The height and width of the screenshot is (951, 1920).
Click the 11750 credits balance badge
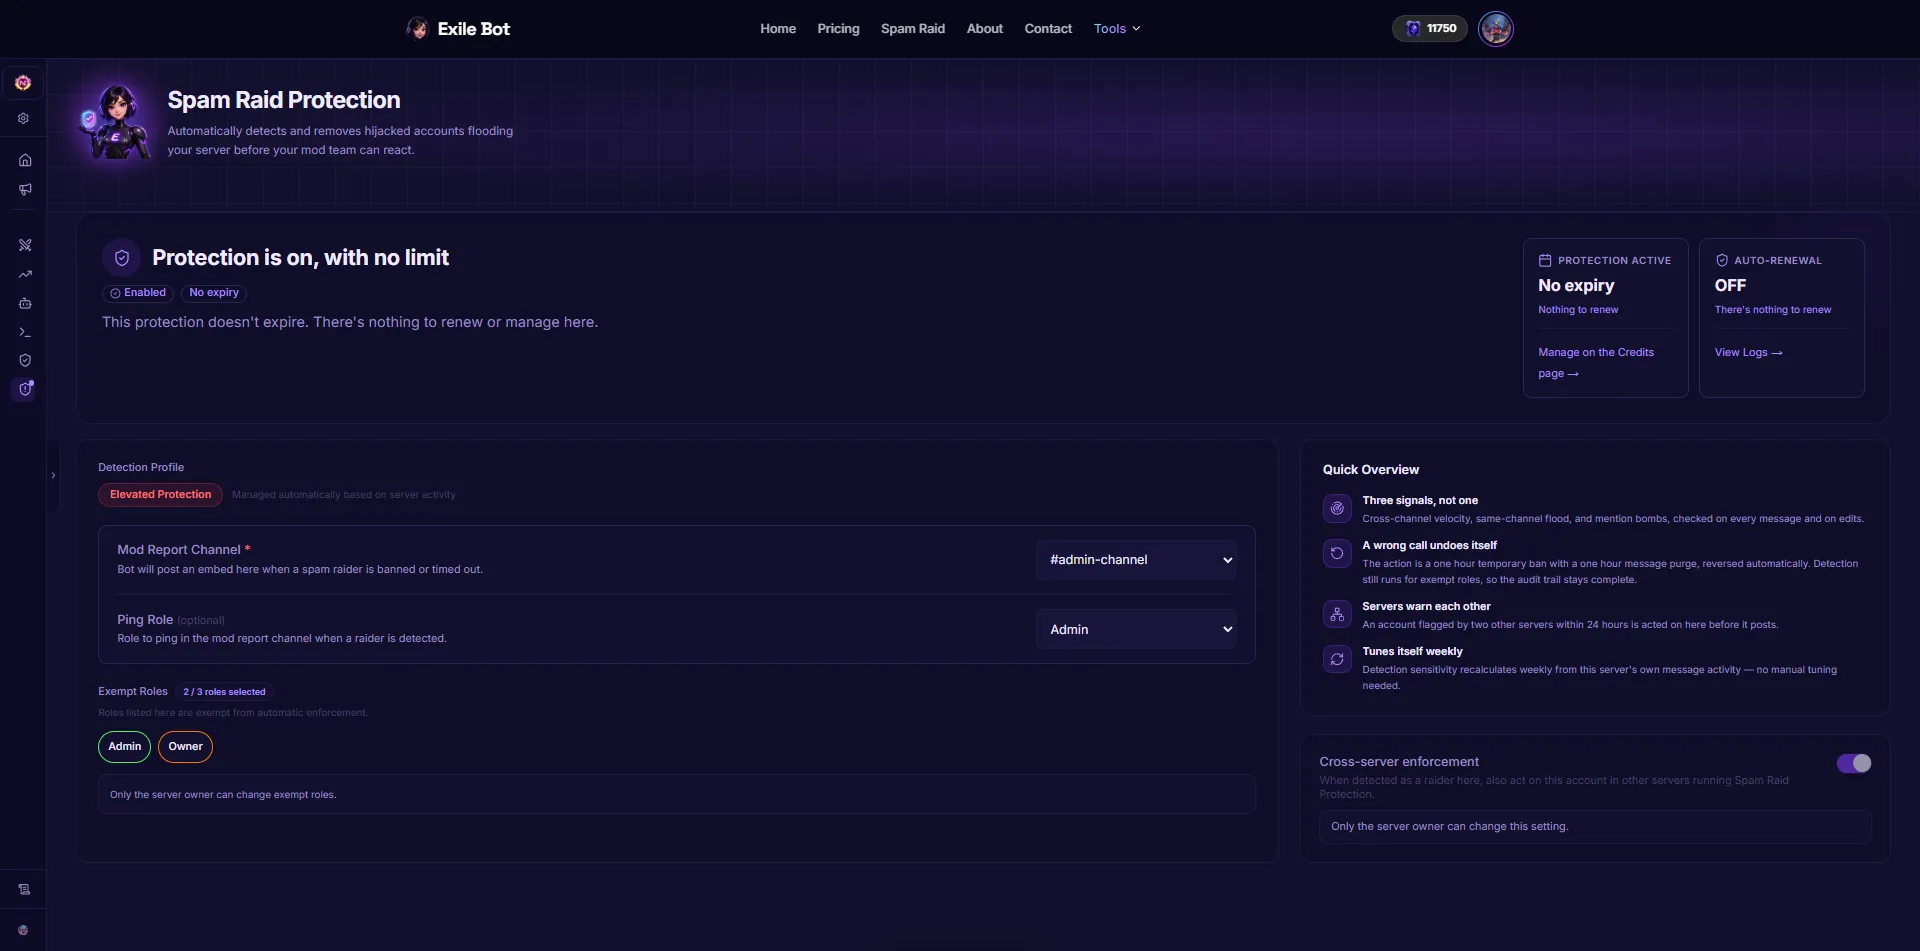[x=1430, y=29]
